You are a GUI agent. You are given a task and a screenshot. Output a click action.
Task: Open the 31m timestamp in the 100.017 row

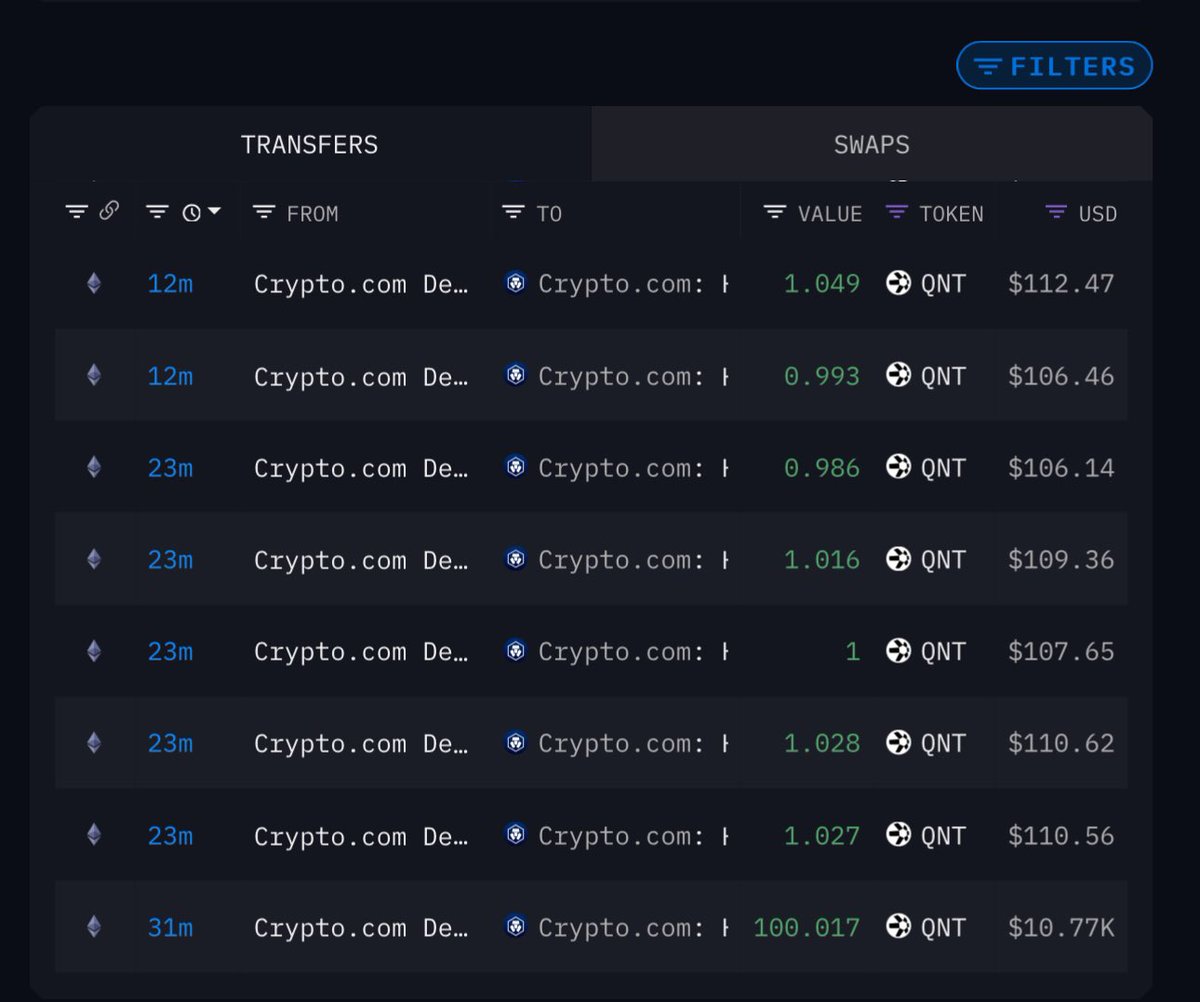point(170,928)
